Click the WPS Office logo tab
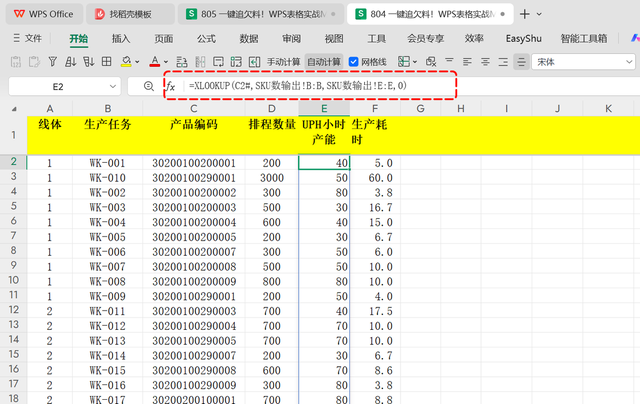 (44, 14)
